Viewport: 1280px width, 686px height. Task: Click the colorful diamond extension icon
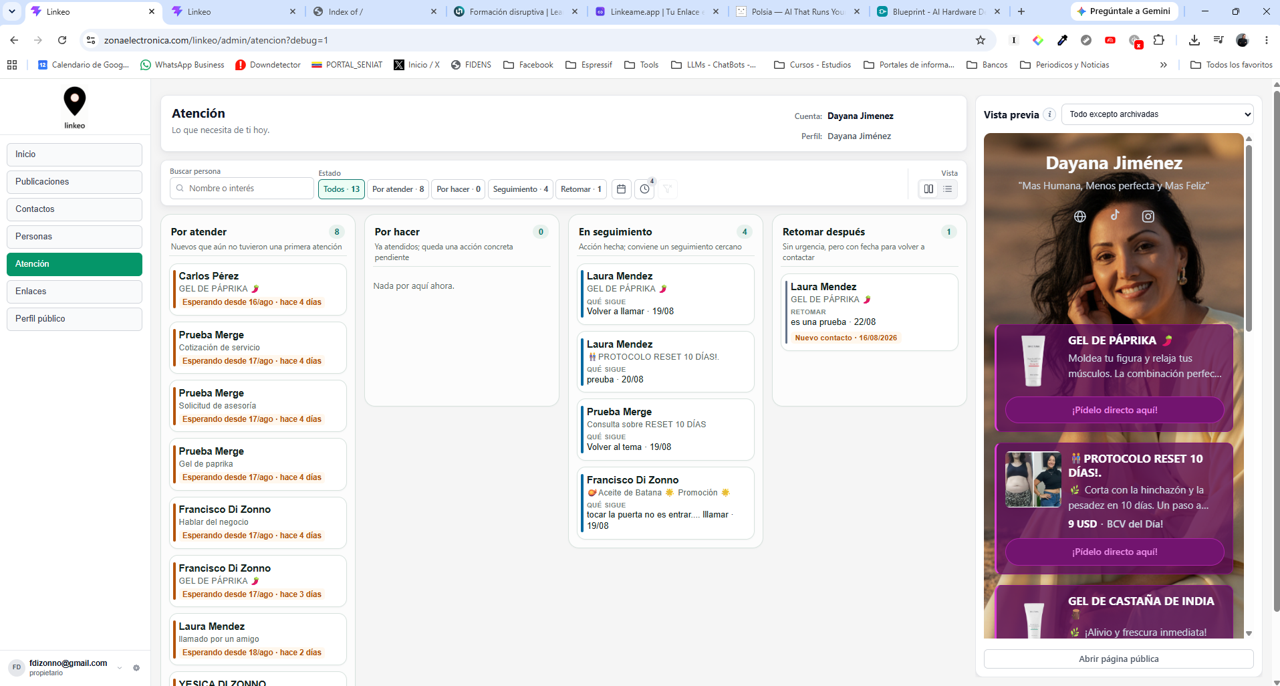pos(1038,40)
